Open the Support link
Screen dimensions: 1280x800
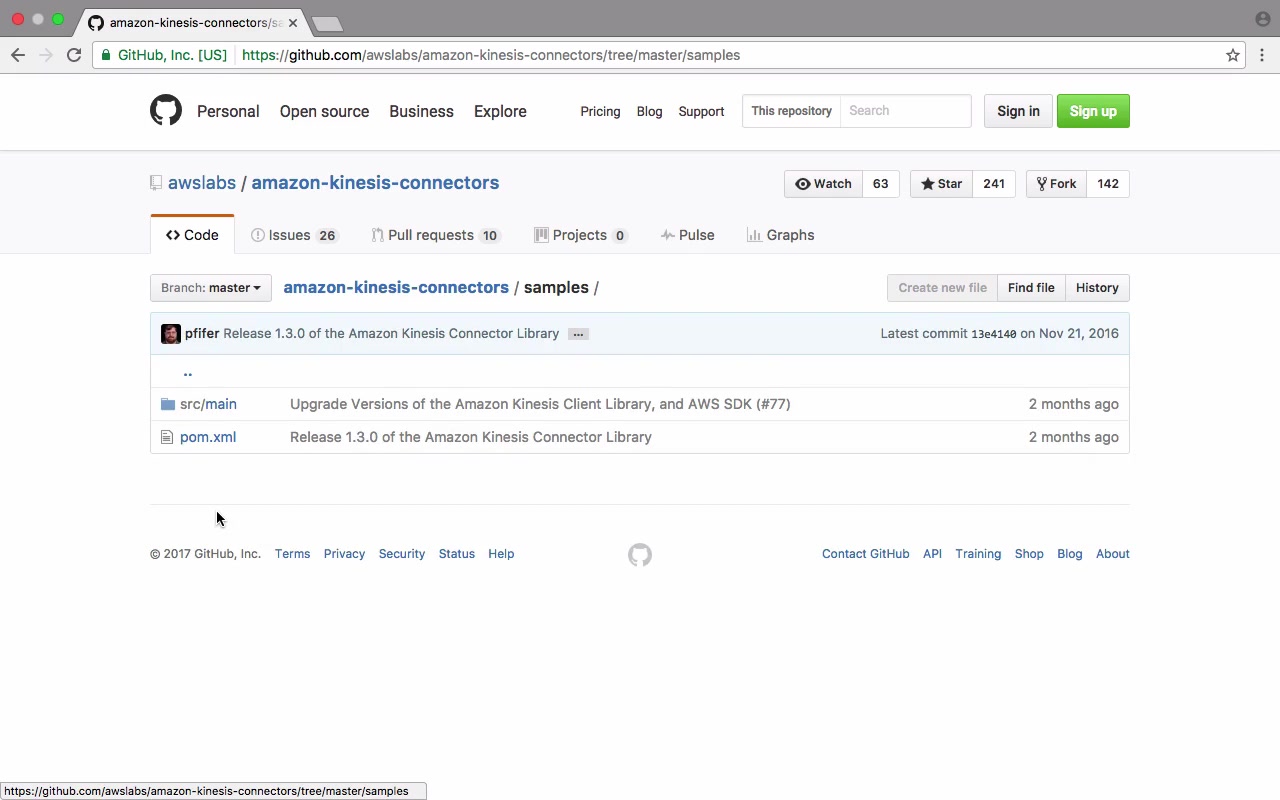pyautogui.click(x=701, y=111)
